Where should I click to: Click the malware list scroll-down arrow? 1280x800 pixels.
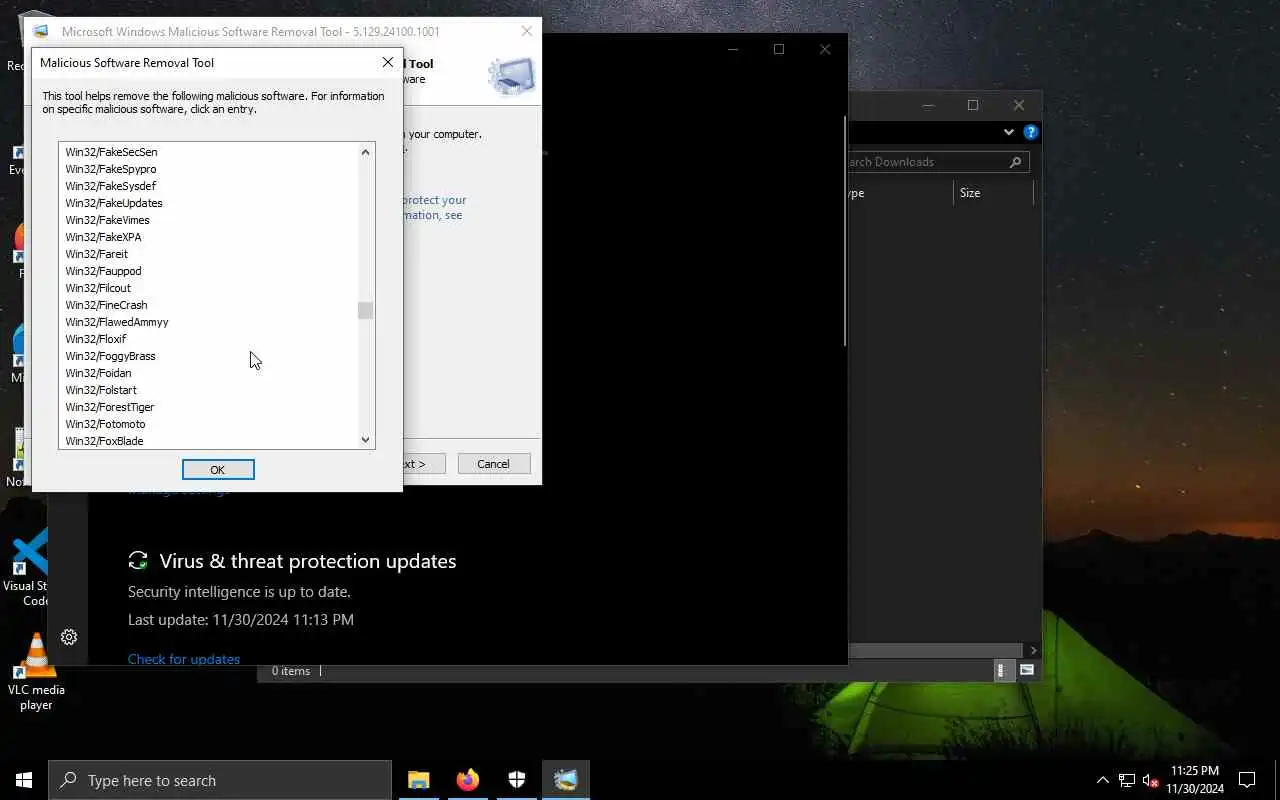click(x=365, y=440)
